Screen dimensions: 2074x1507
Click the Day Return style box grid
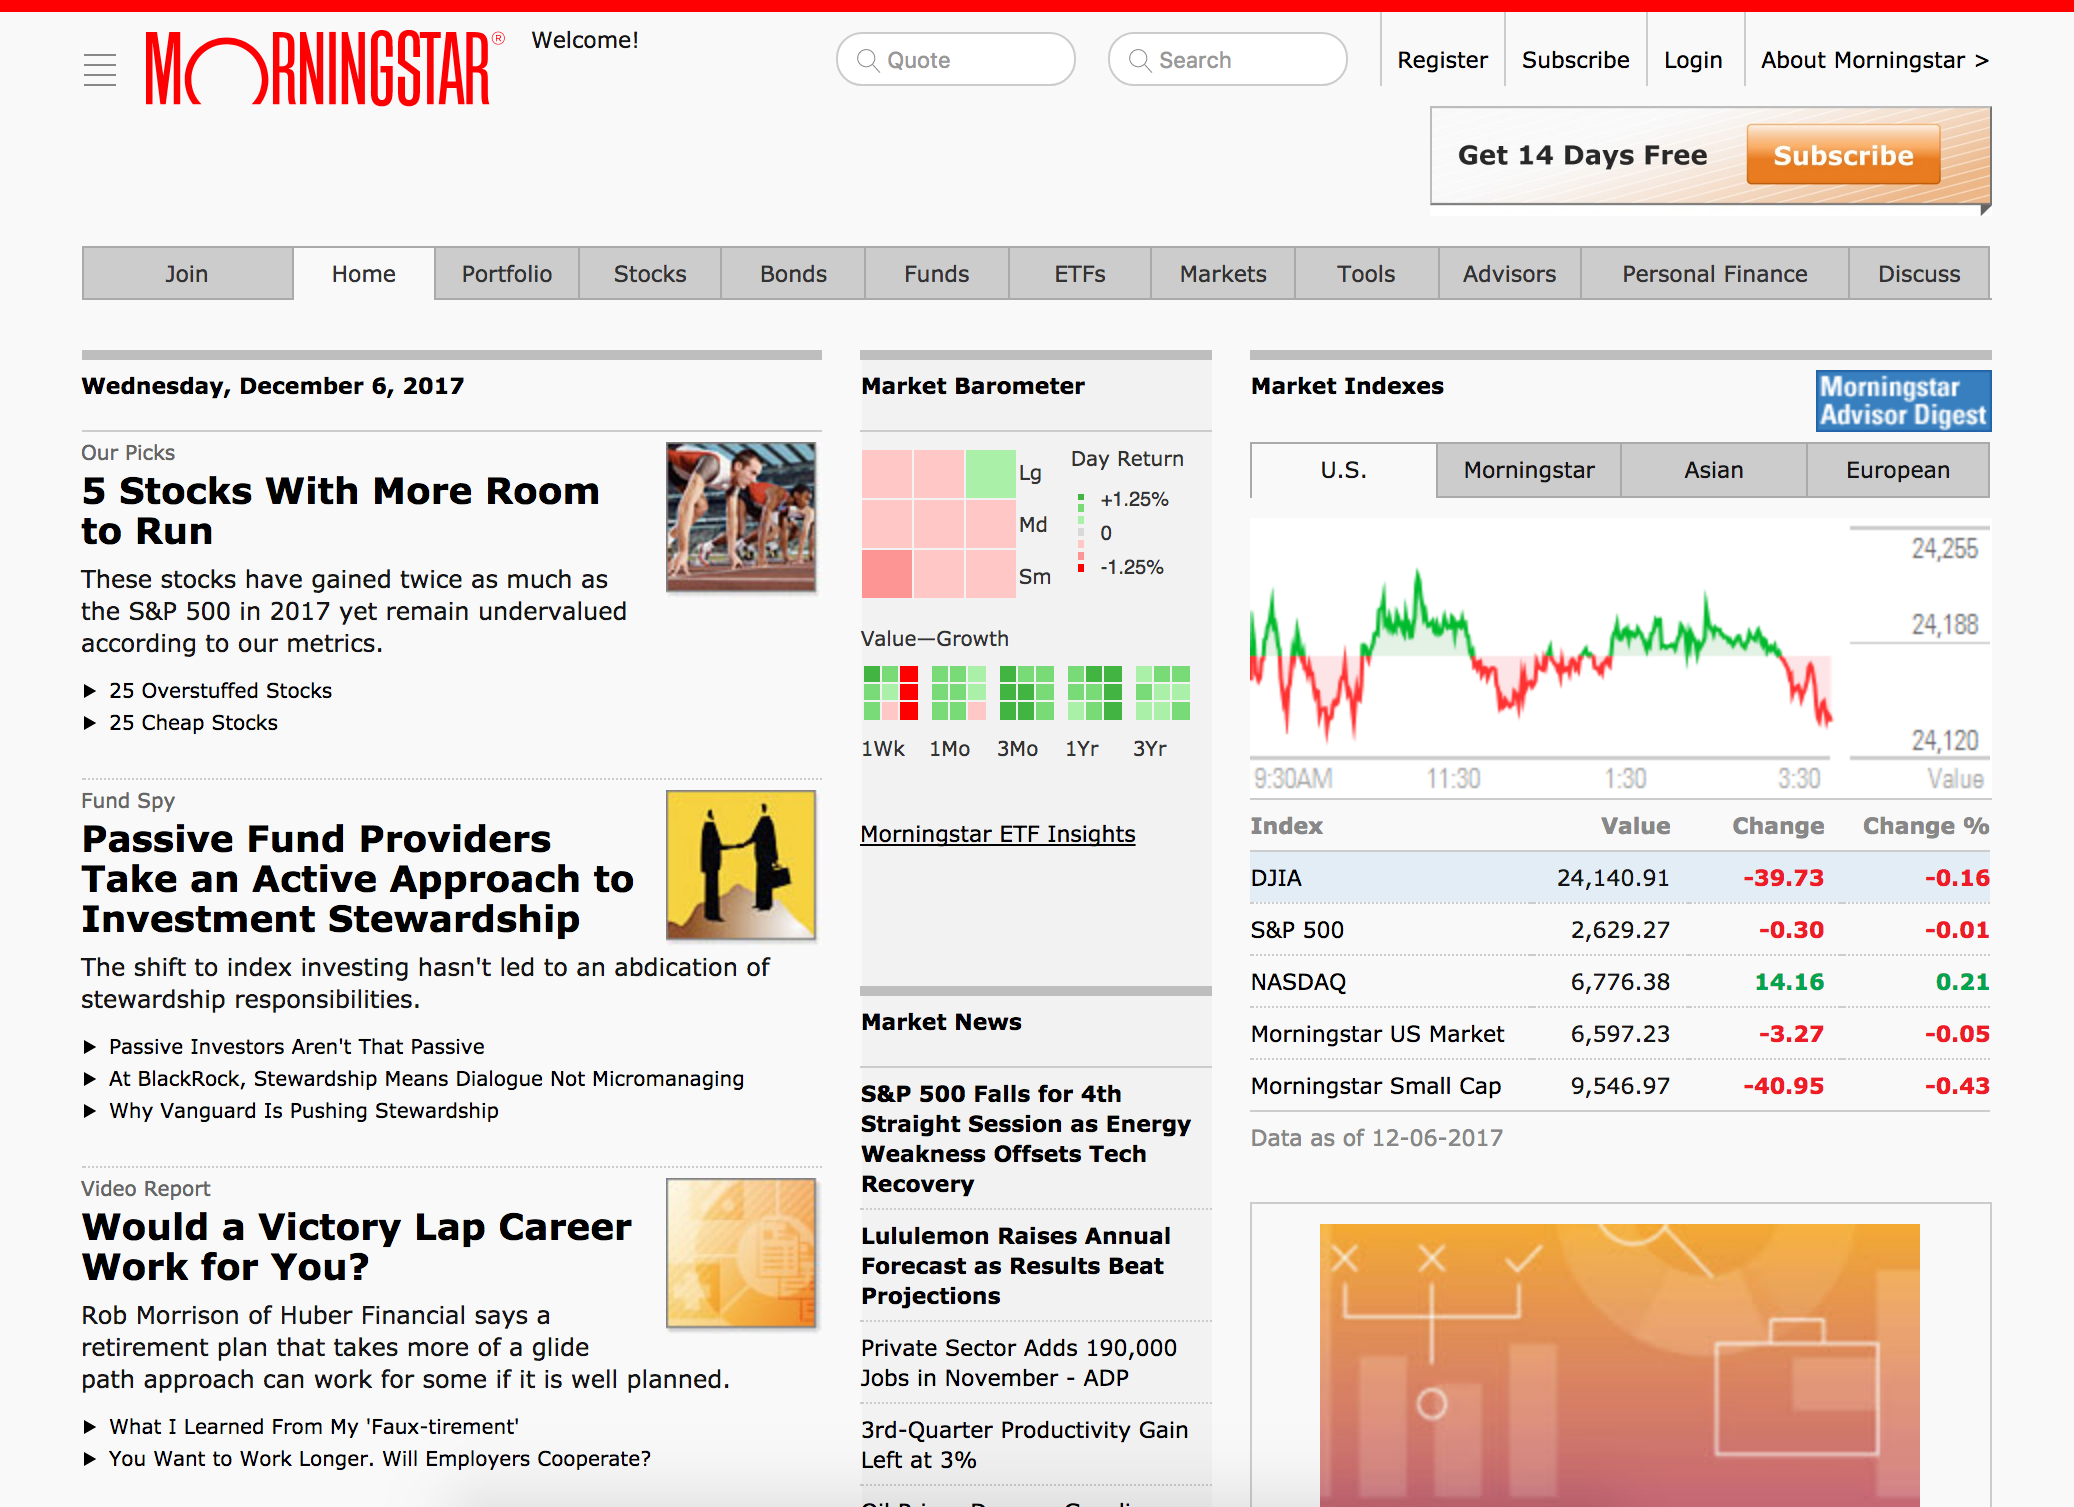click(x=938, y=523)
